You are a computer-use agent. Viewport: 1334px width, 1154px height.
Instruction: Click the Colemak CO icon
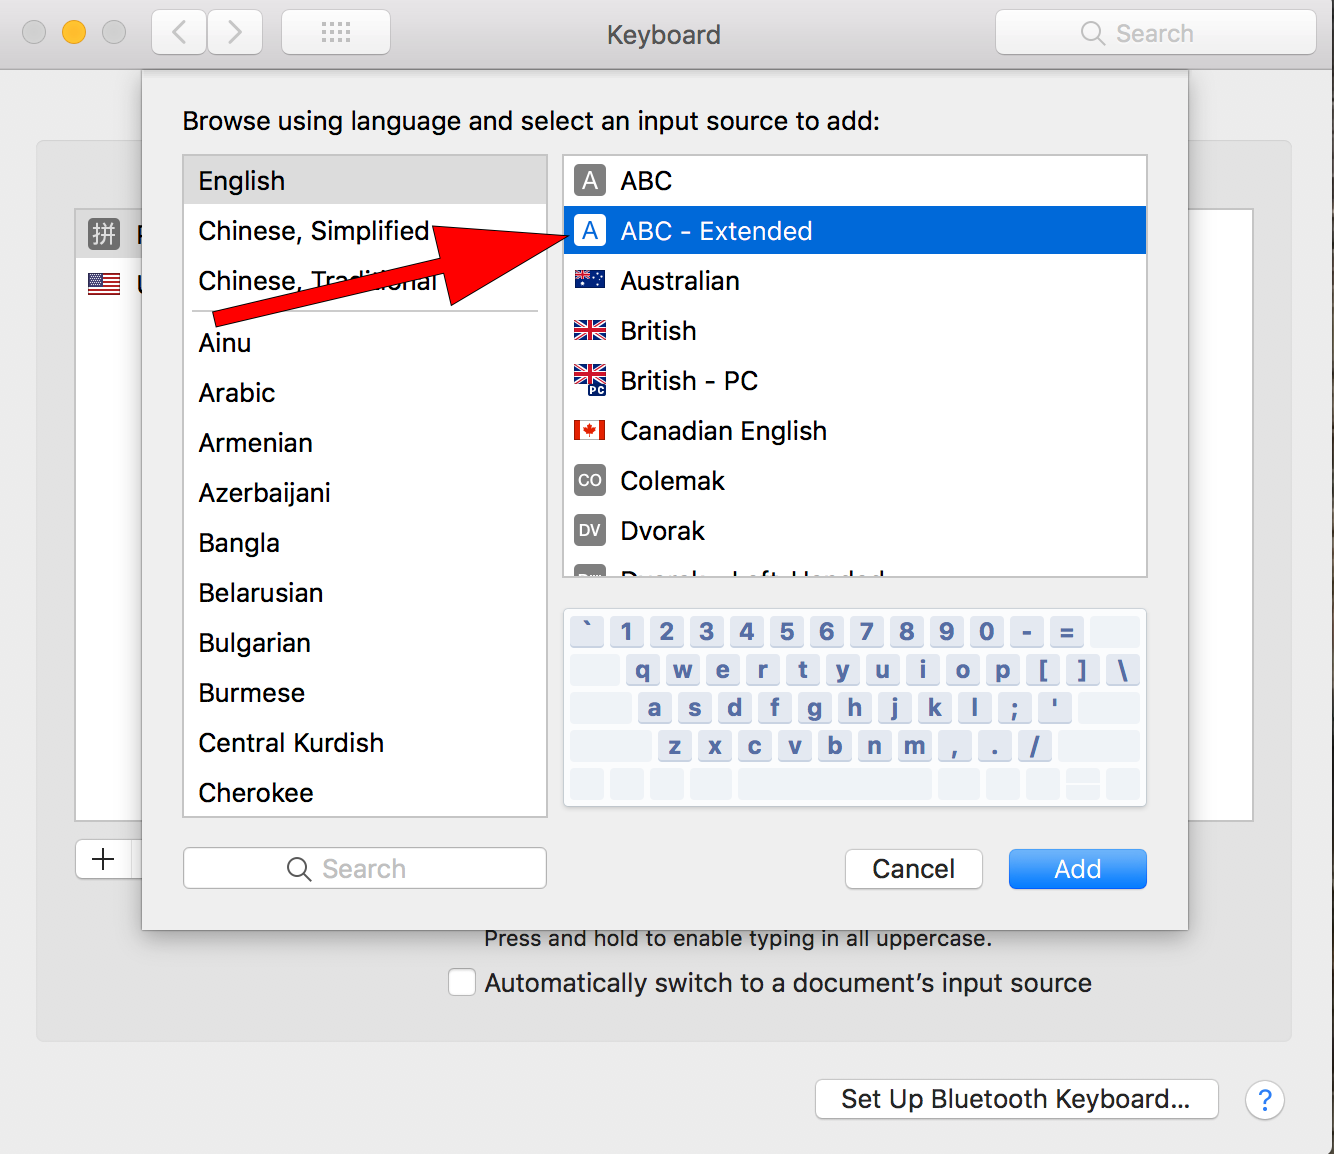(x=589, y=480)
